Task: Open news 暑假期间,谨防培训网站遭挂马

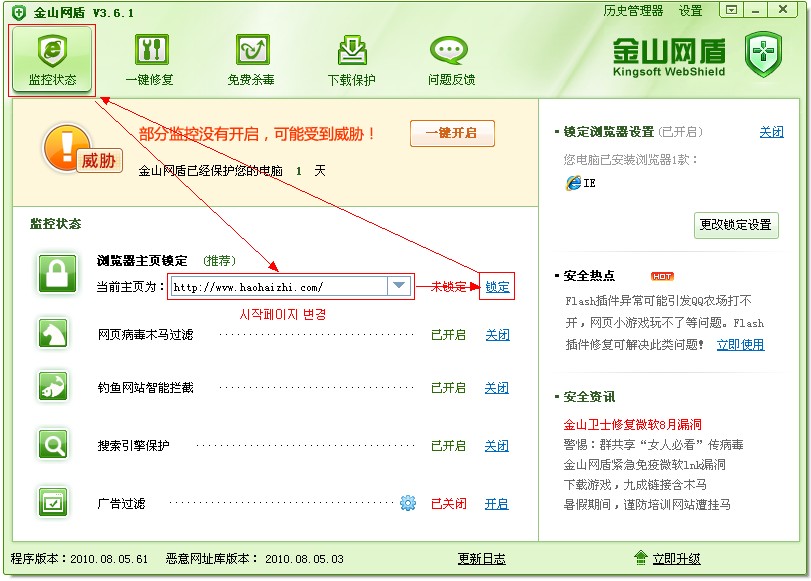Action: click(x=647, y=504)
